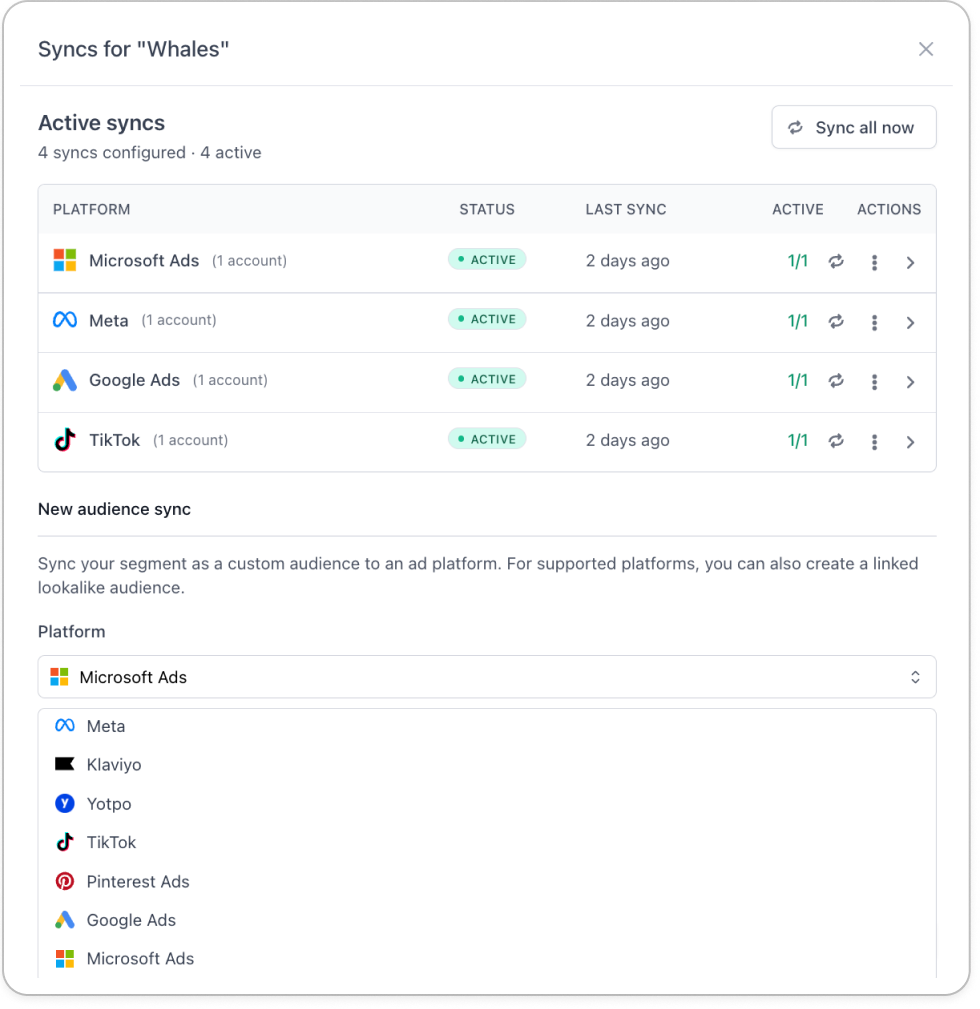980x1009 pixels.
Task: Click the ACTIVE status badge for Google Ads
Action: click(x=487, y=379)
